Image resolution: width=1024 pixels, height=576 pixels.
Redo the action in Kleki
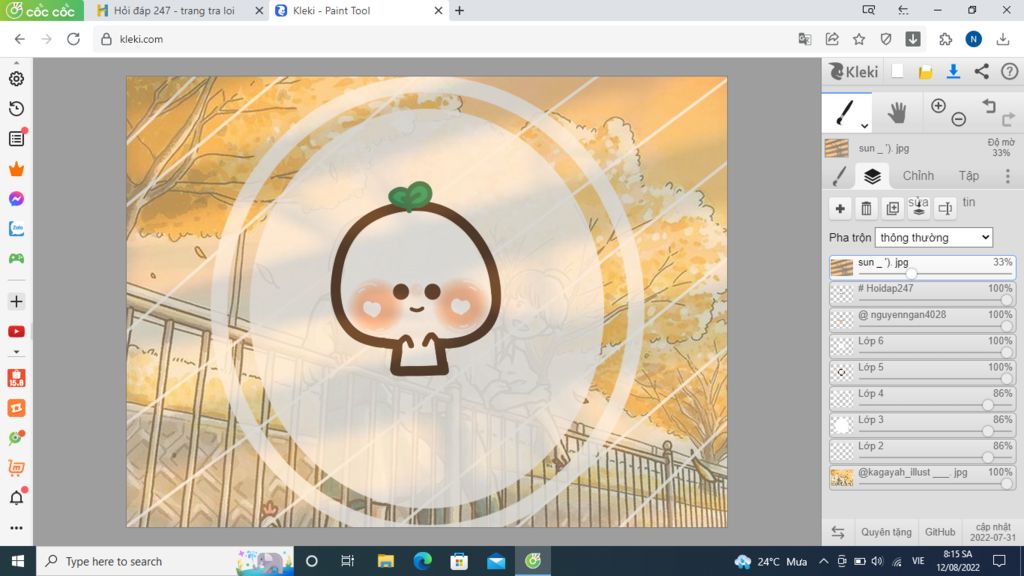[x=1008, y=119]
